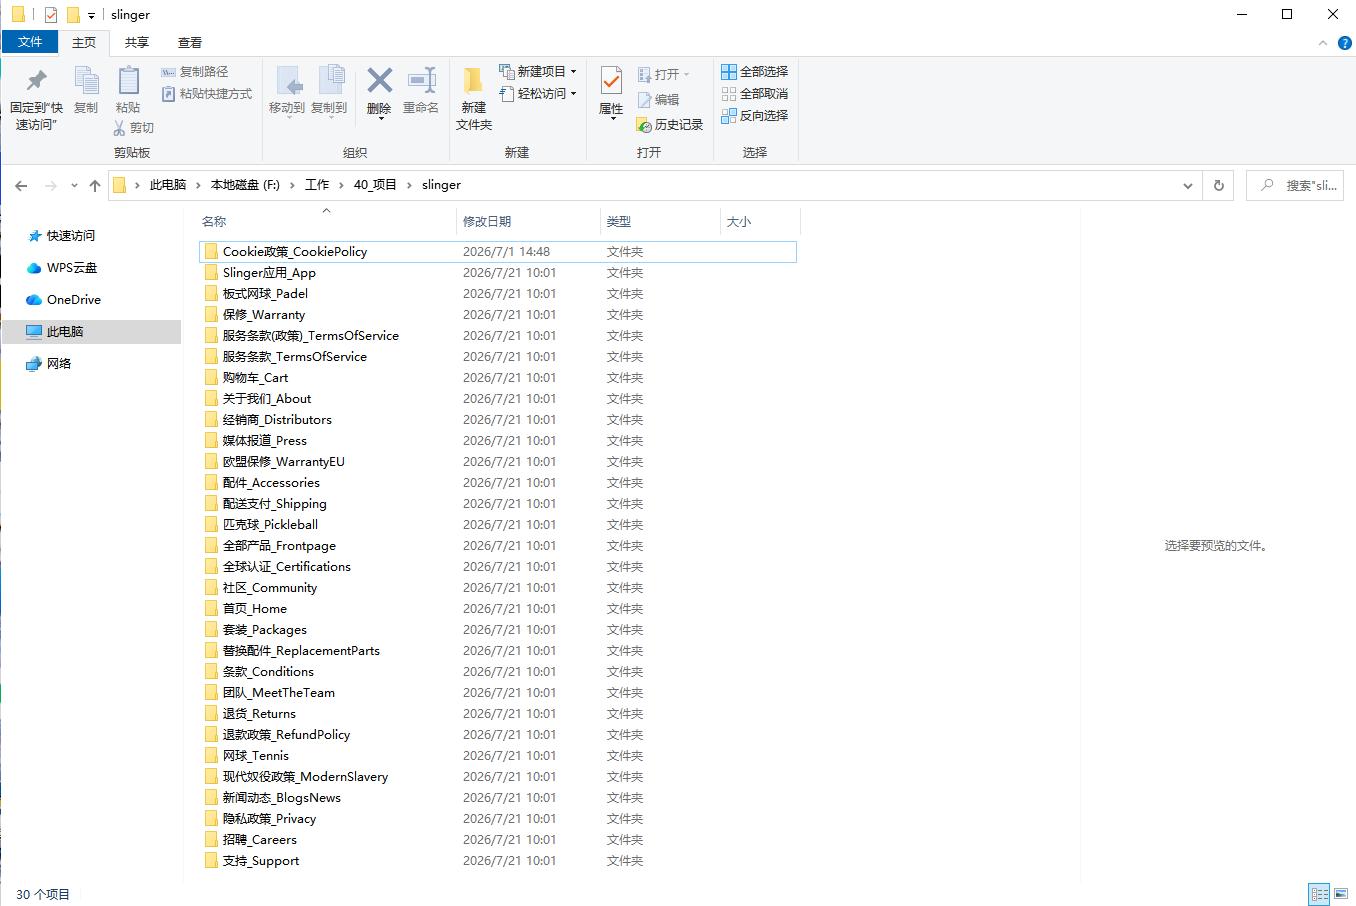The height and width of the screenshot is (906, 1356).
Task: Select the 网球_Tennis folder
Action: point(498,756)
